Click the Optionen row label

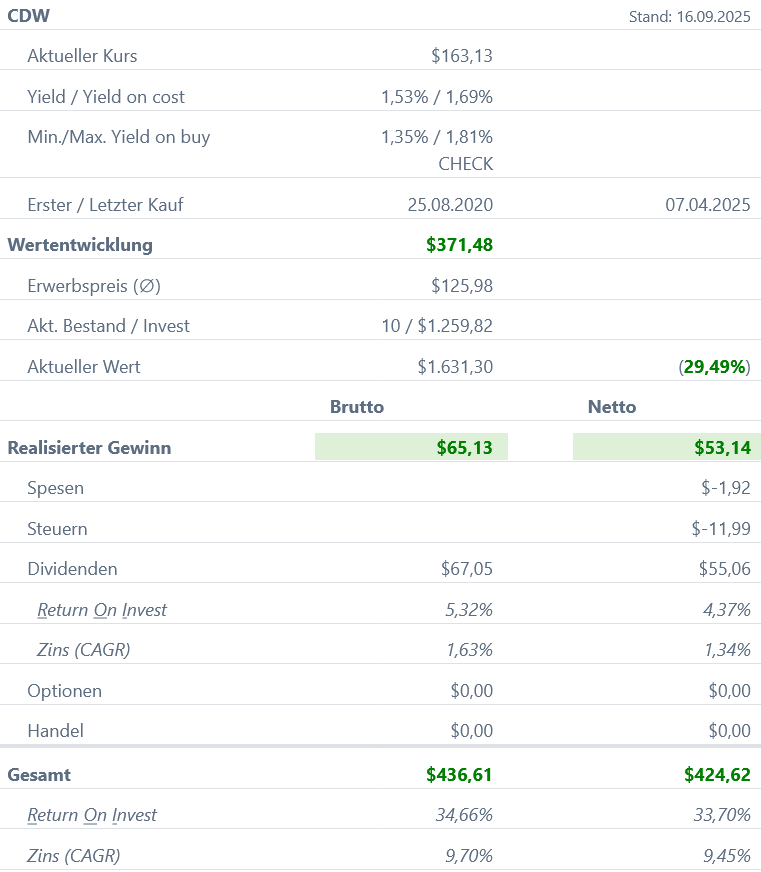65,691
